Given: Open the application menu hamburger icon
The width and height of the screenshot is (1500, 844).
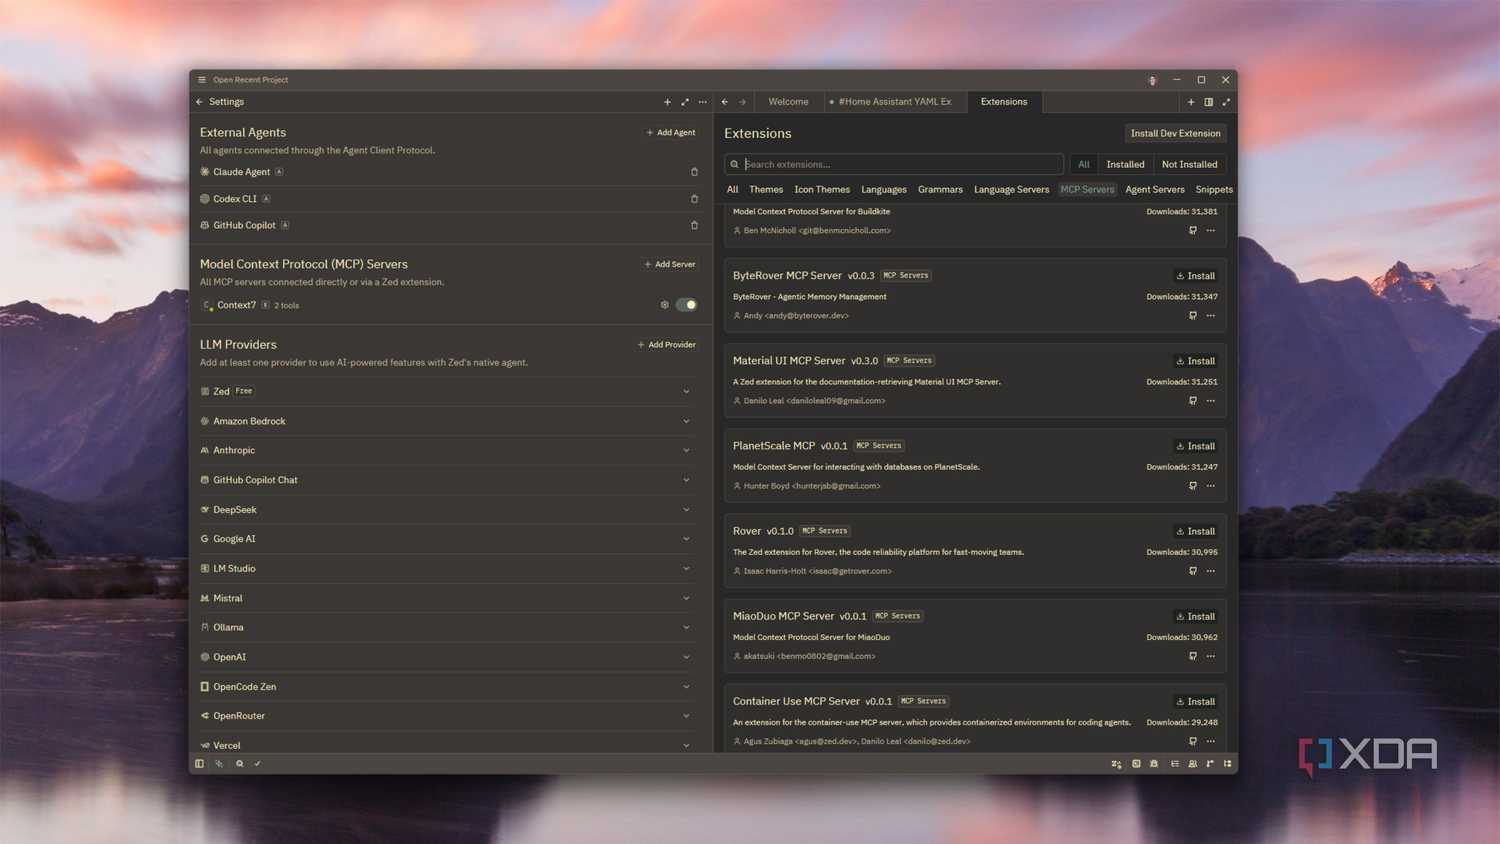Looking at the screenshot, I should pyautogui.click(x=202, y=80).
